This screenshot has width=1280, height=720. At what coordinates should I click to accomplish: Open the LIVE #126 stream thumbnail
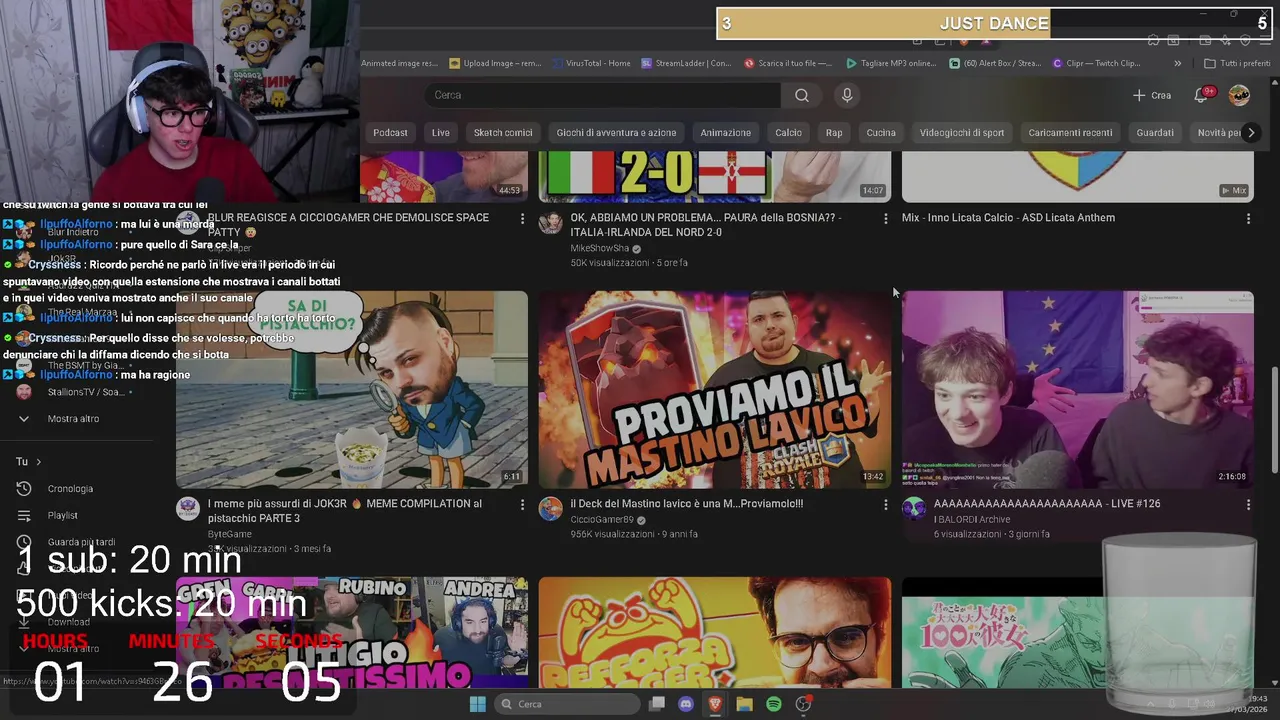[1077, 389]
